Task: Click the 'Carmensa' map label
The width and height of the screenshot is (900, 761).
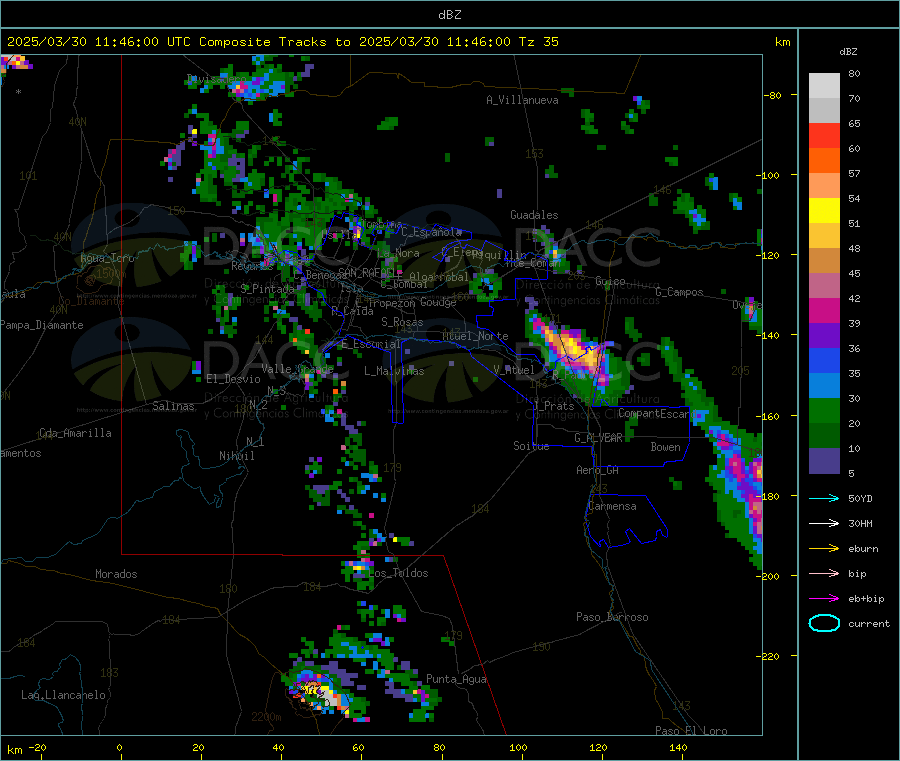Action: (x=612, y=506)
